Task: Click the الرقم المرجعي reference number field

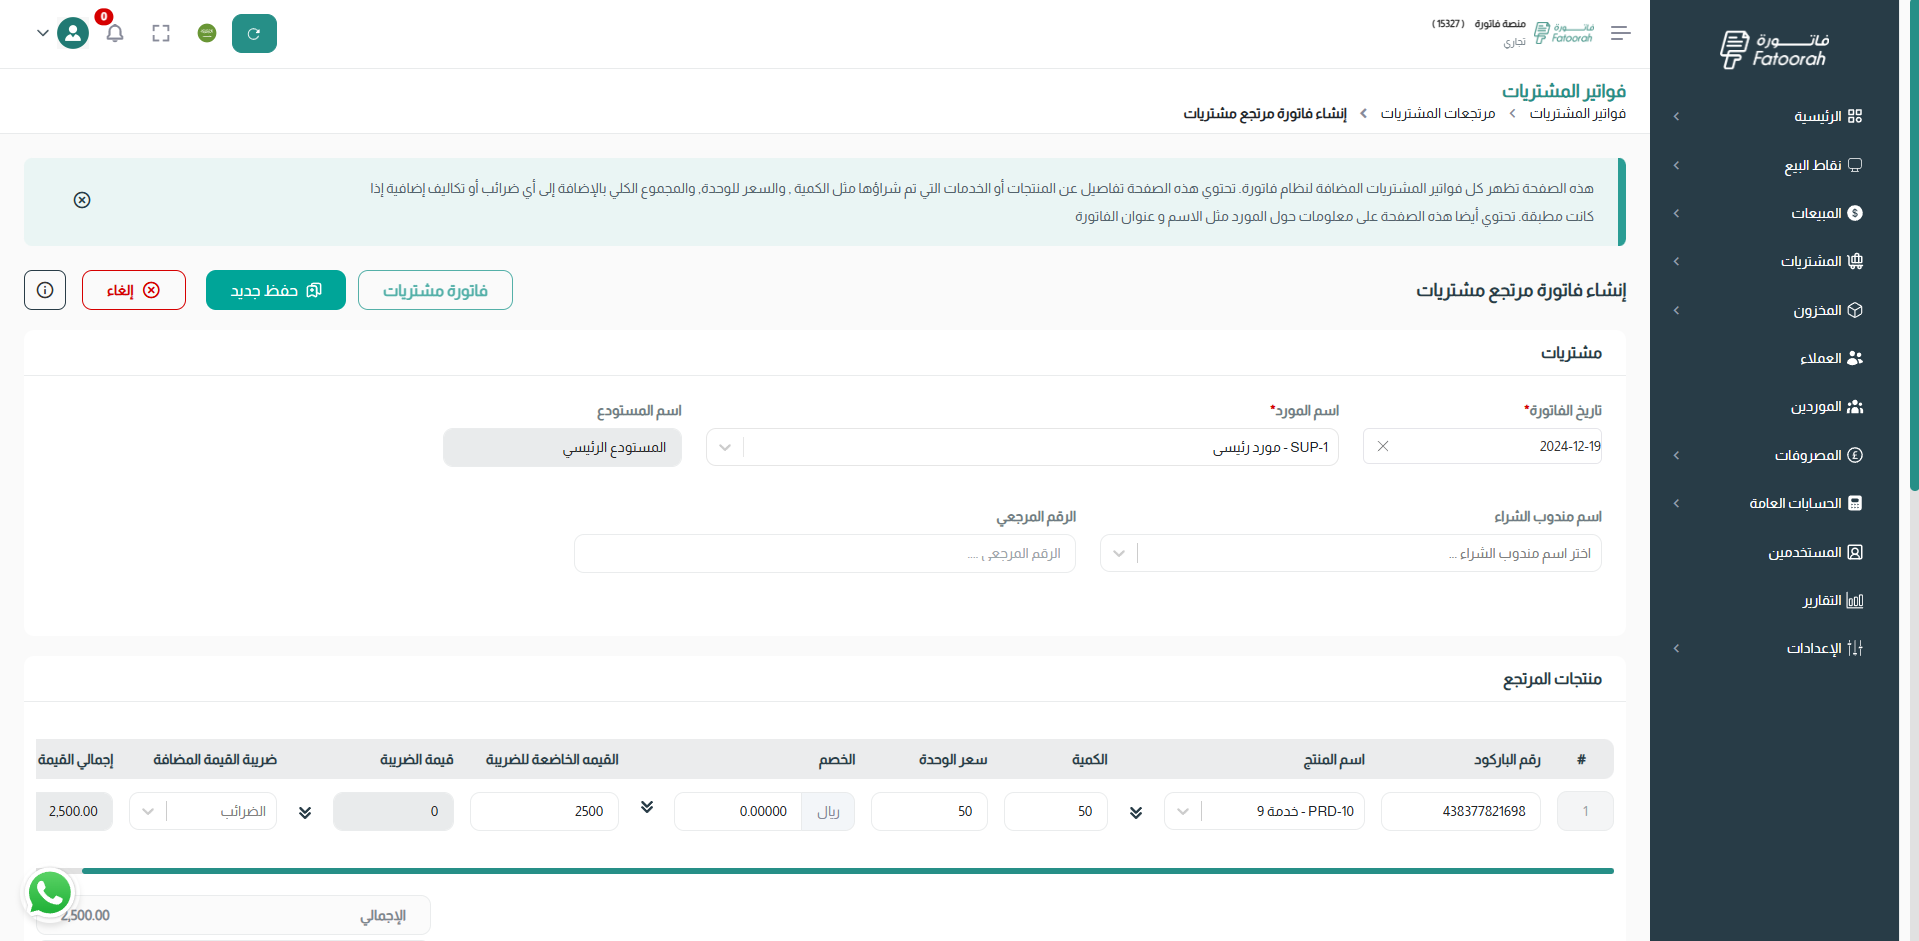Action: click(x=825, y=553)
